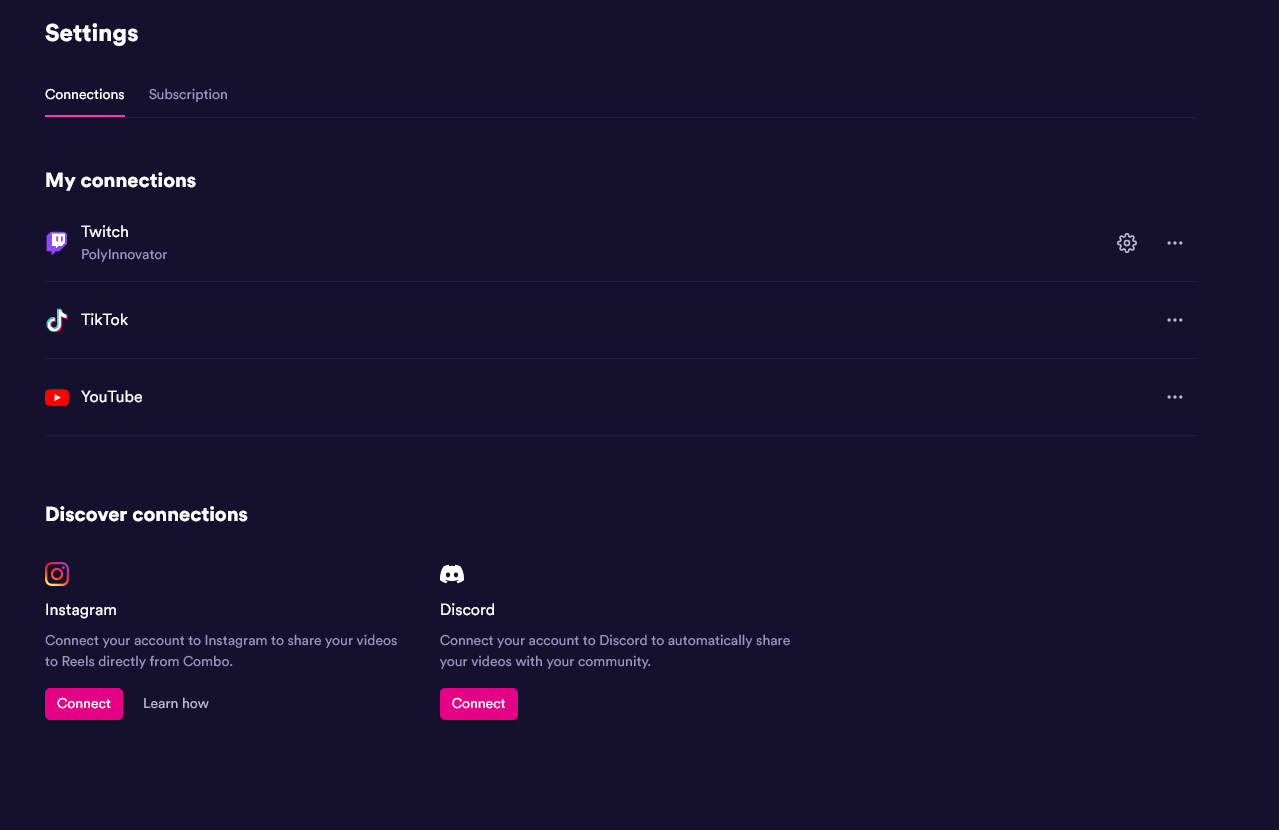This screenshot has height=830, width=1279.
Task: Click the Settings page title
Action: tap(92, 33)
